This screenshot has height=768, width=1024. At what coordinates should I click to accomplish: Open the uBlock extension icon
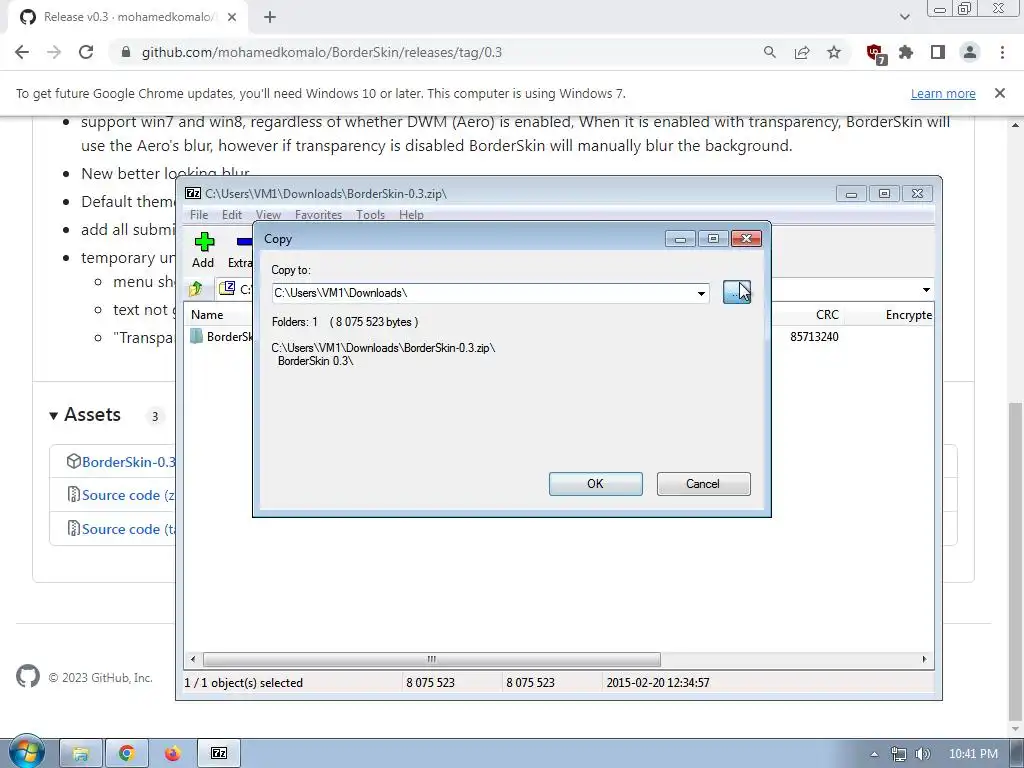[875, 53]
